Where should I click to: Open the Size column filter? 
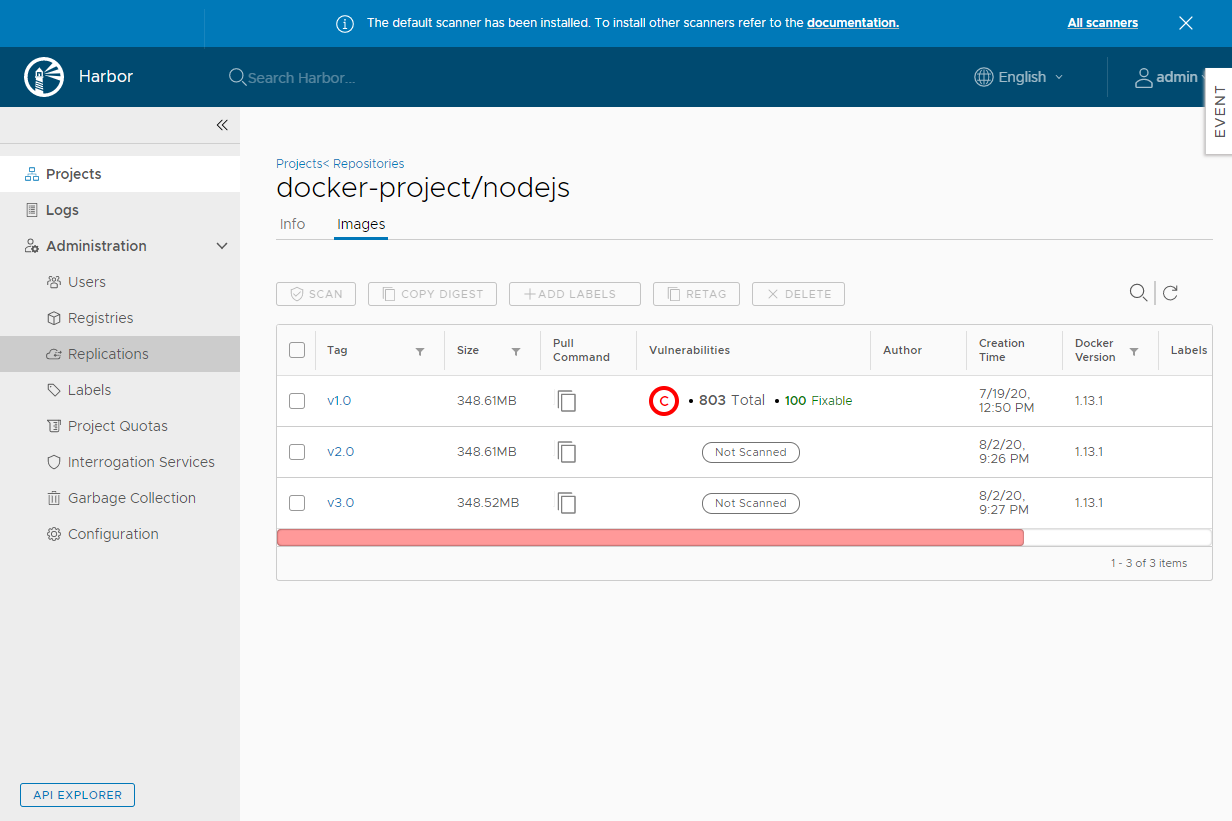pyautogui.click(x=516, y=352)
